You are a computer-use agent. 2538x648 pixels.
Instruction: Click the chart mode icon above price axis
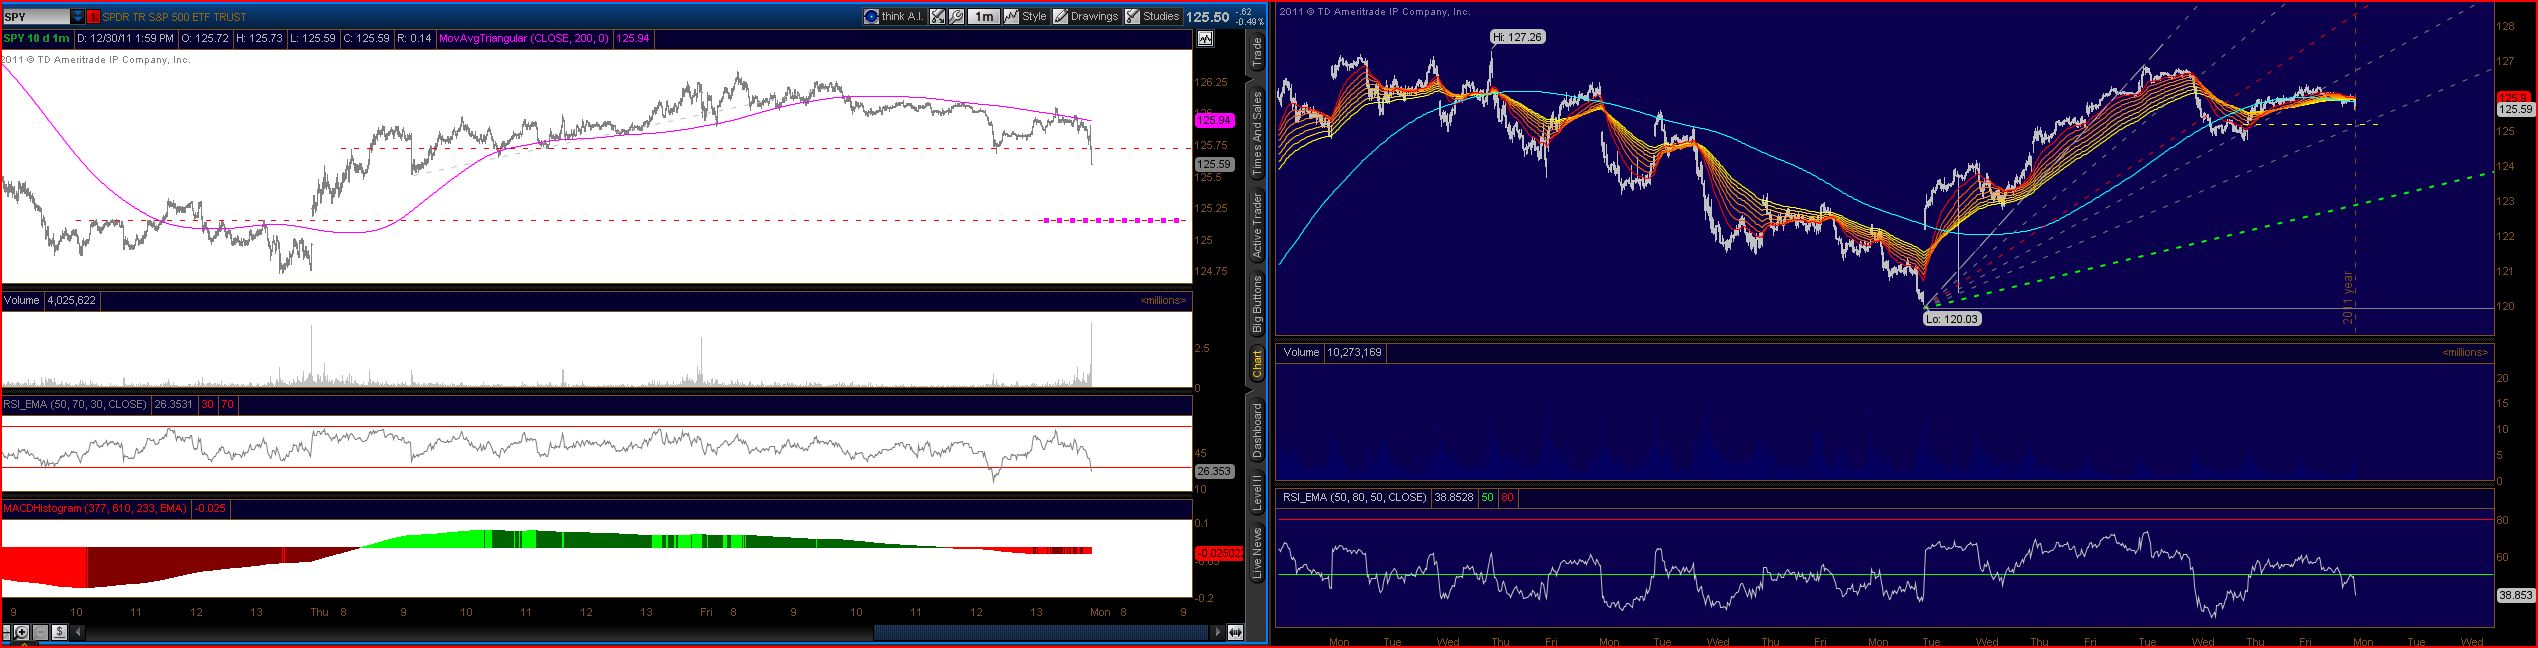[1205, 39]
